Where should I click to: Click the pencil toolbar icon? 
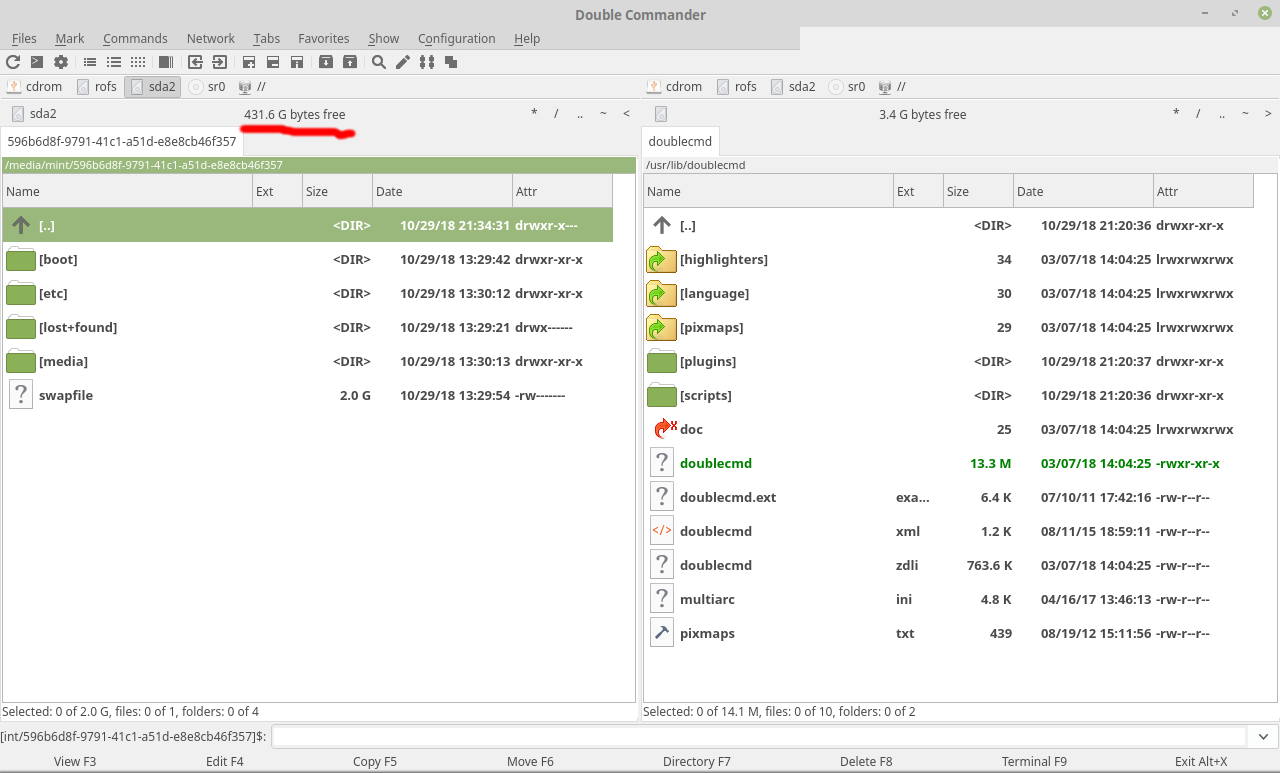(x=403, y=62)
